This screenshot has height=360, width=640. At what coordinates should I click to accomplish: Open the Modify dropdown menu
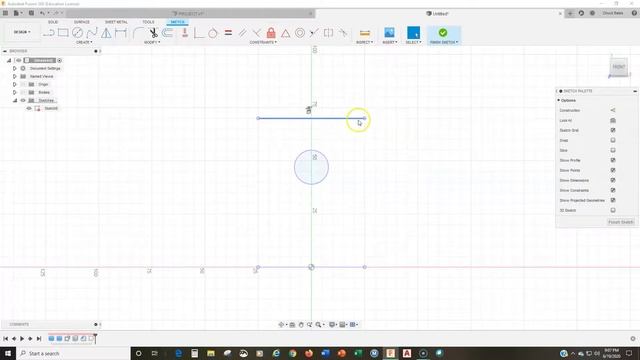[152, 42]
